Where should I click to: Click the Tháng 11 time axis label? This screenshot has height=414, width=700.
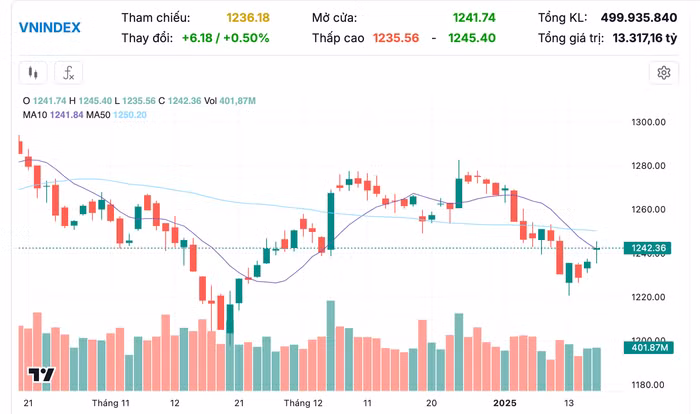(111, 402)
